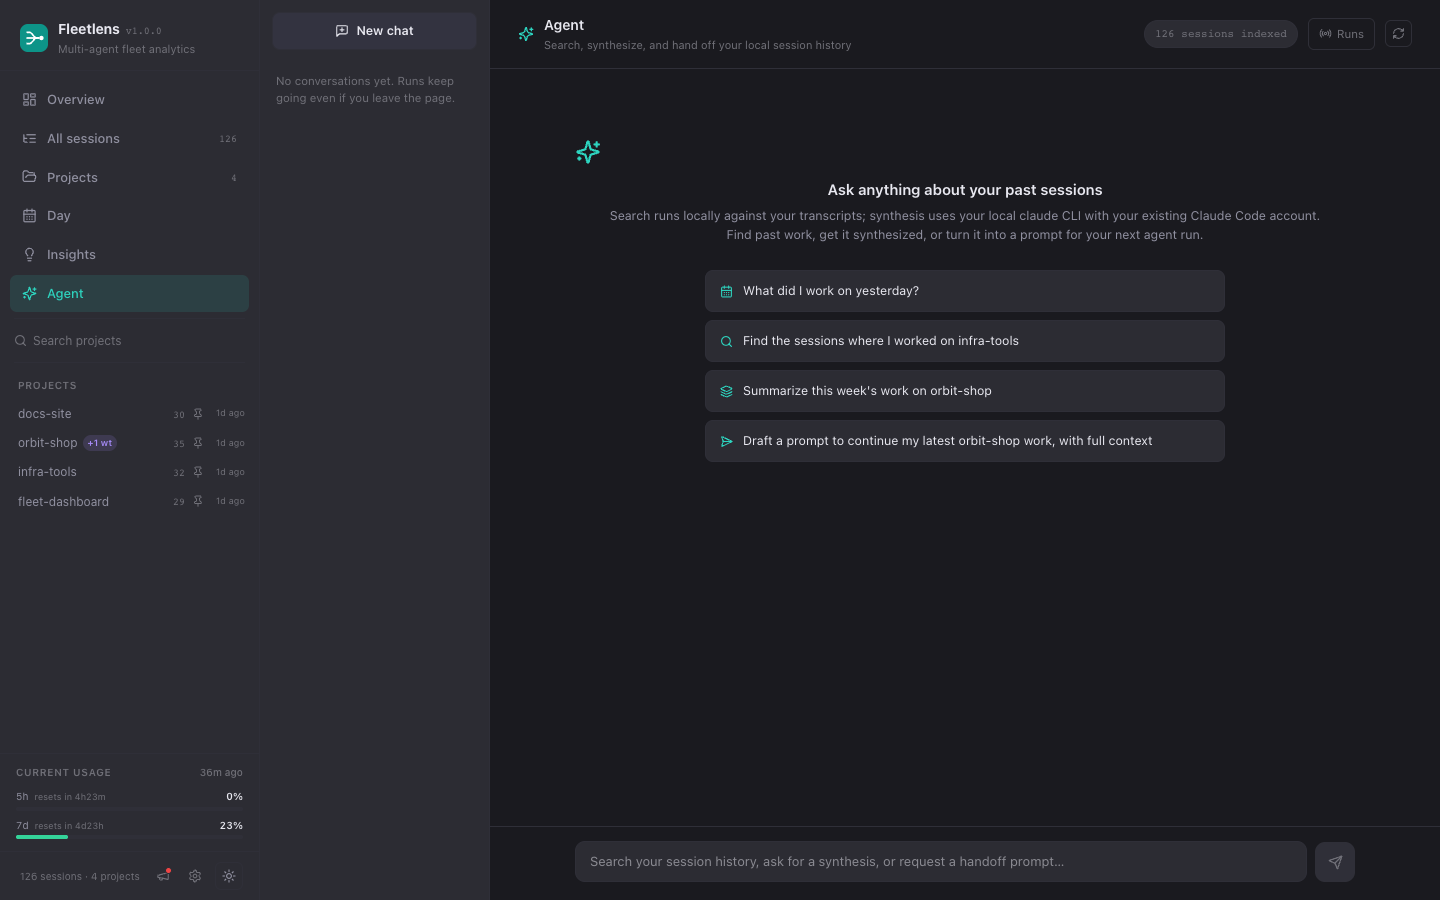Click the calendar icon on yesterday suggestion
The height and width of the screenshot is (900, 1440).
pos(727,291)
